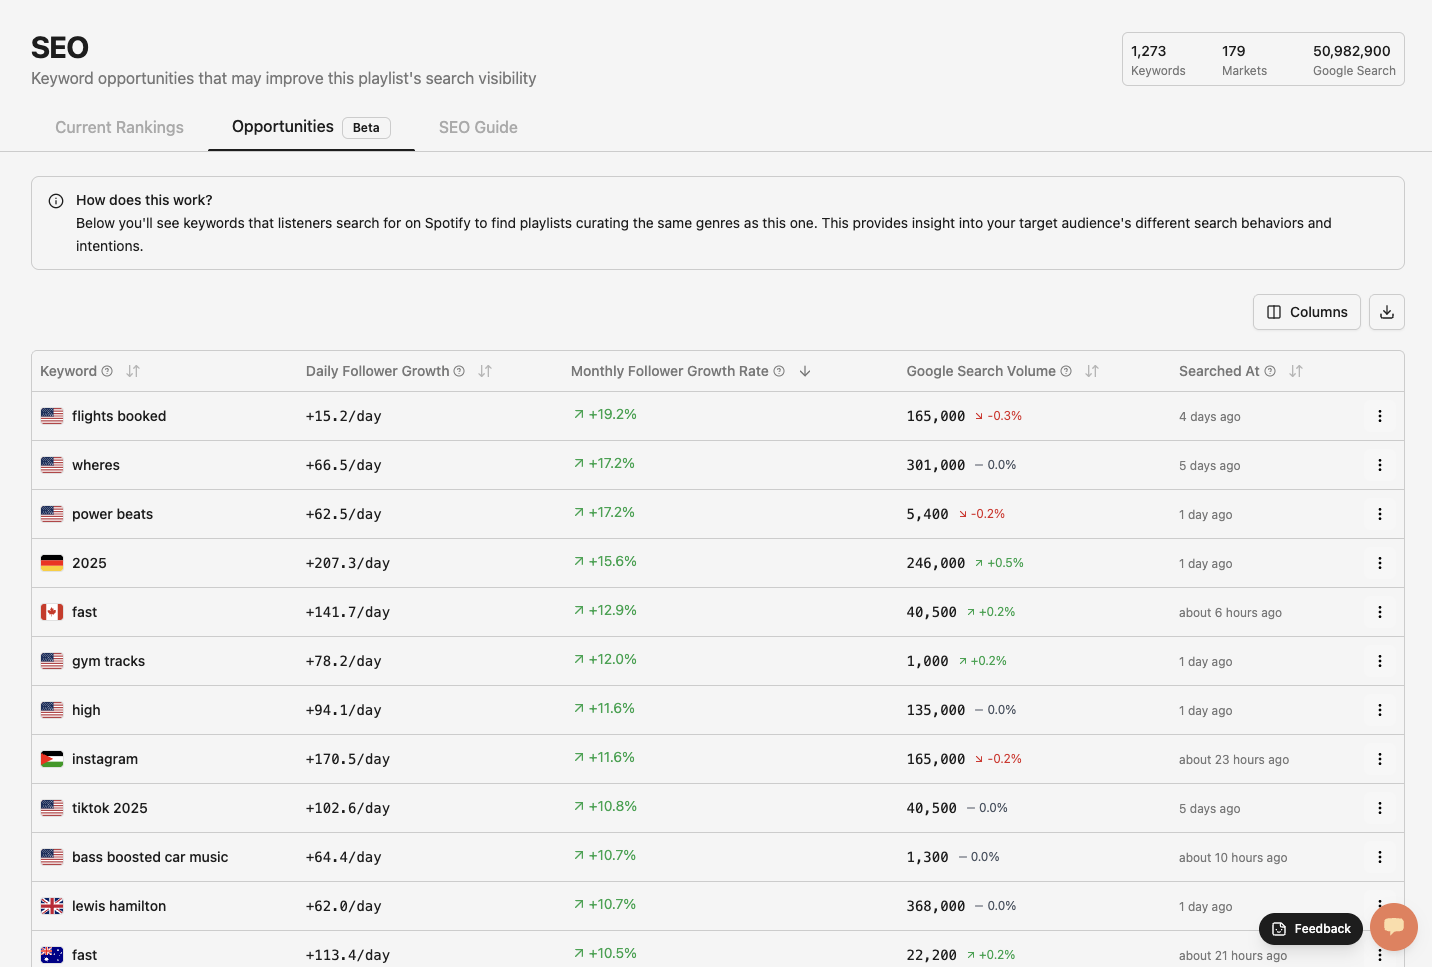Click the Keyword column help icon
The width and height of the screenshot is (1432, 967).
[x=107, y=371]
